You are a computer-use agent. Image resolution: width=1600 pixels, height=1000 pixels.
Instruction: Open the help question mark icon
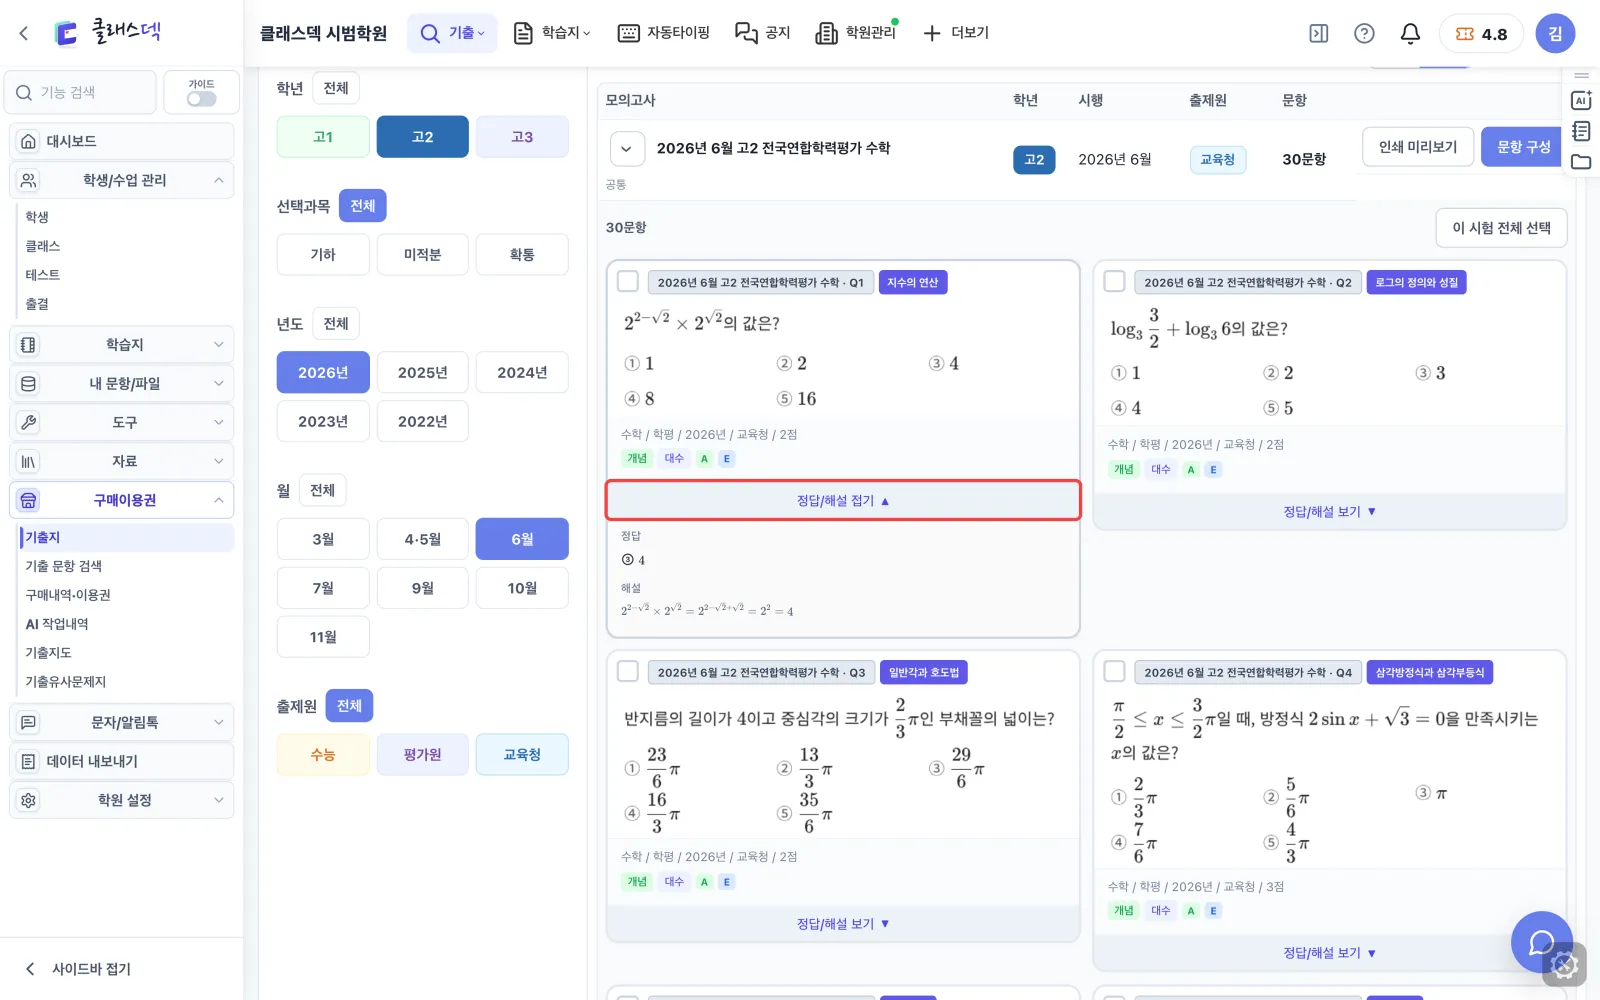click(x=1364, y=33)
